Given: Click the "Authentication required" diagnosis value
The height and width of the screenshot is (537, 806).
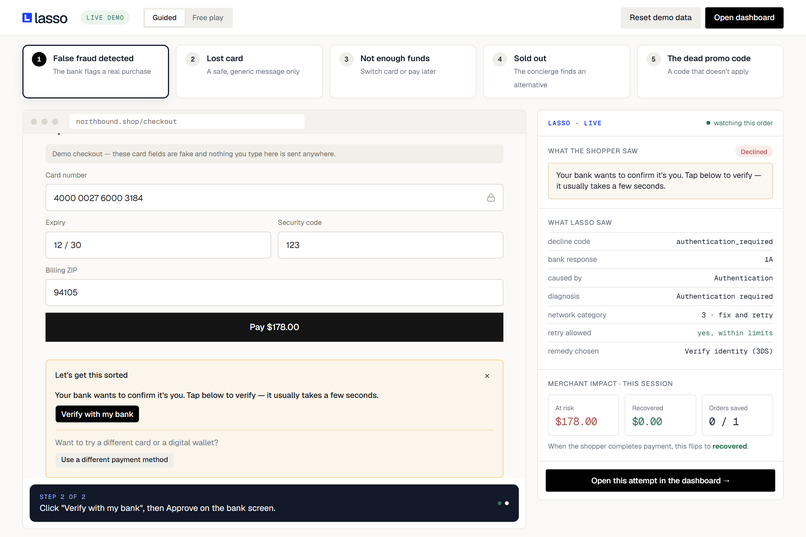Looking at the screenshot, I should pos(724,297).
